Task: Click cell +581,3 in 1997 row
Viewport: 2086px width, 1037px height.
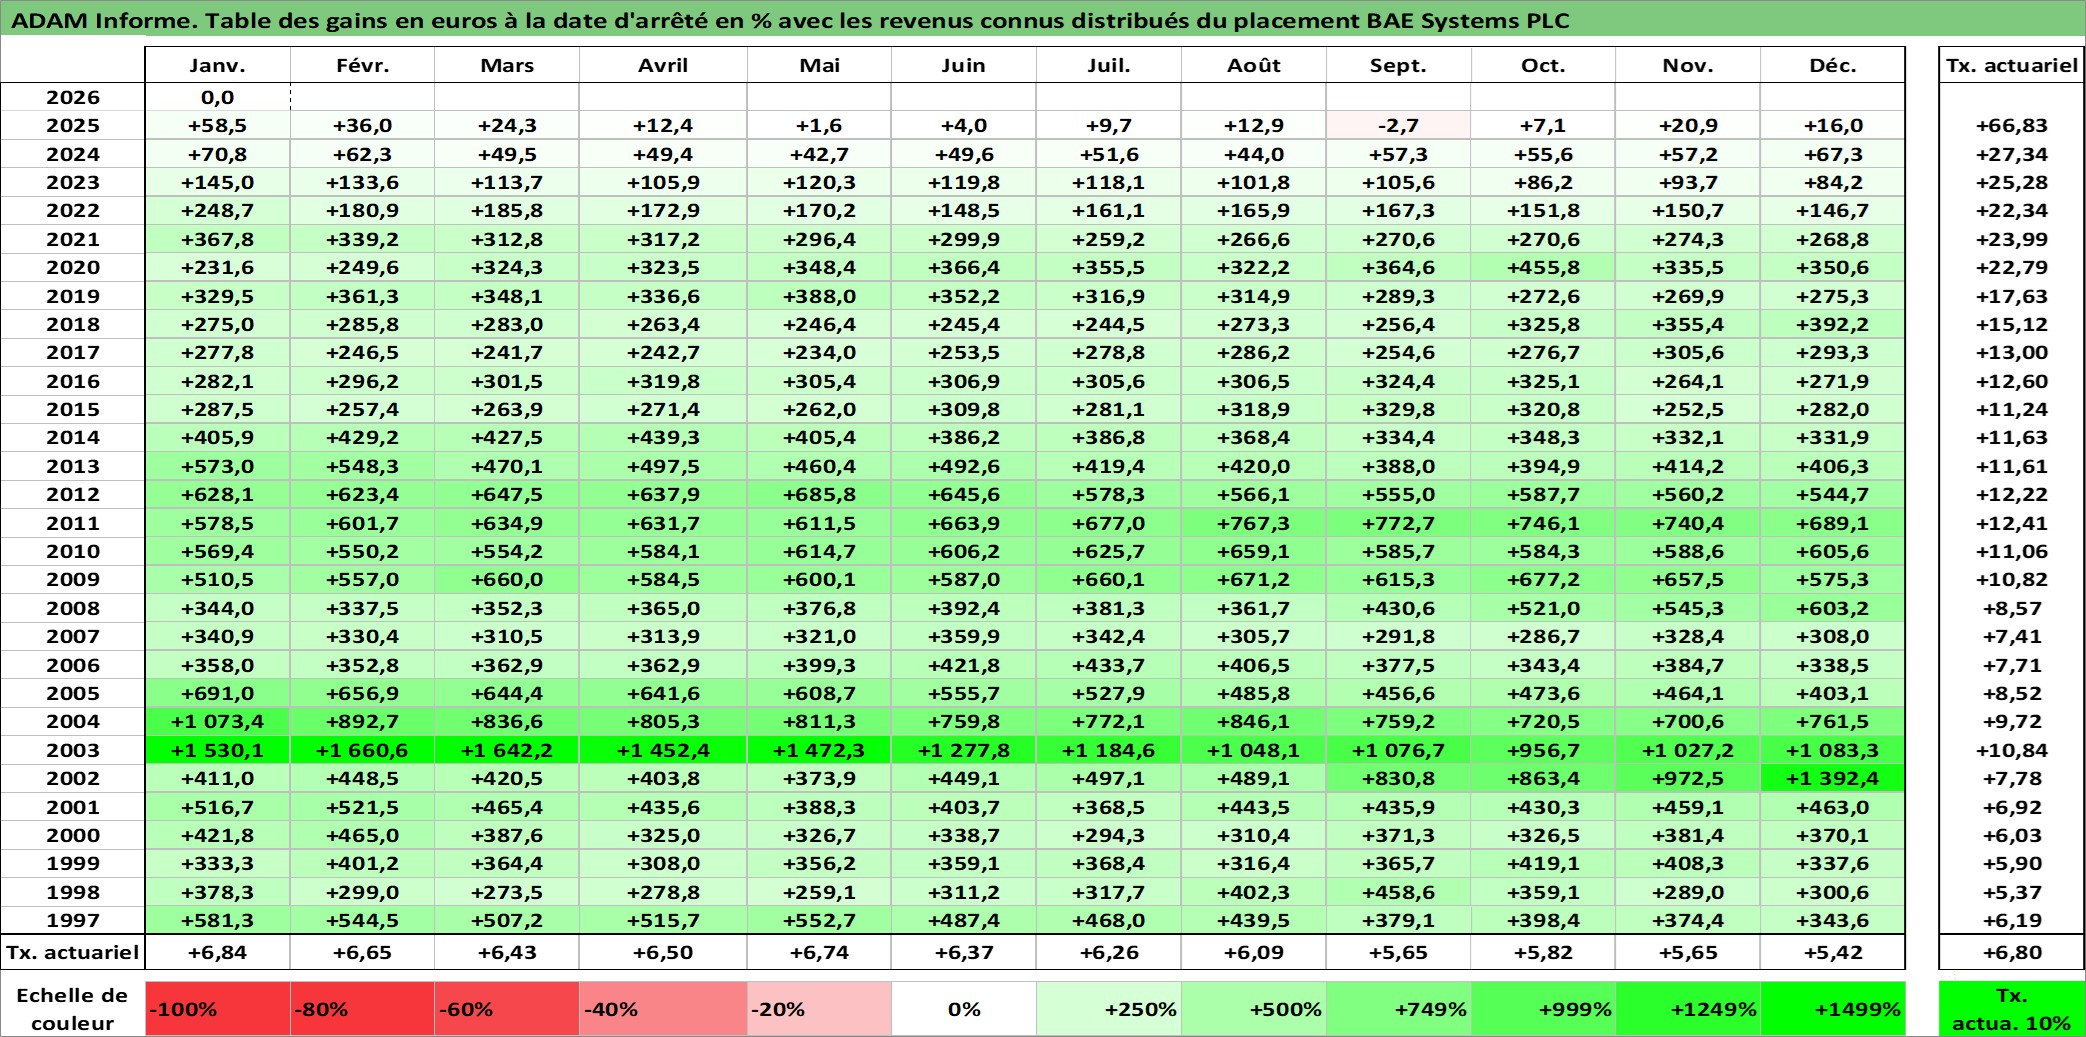Action: coord(218,920)
